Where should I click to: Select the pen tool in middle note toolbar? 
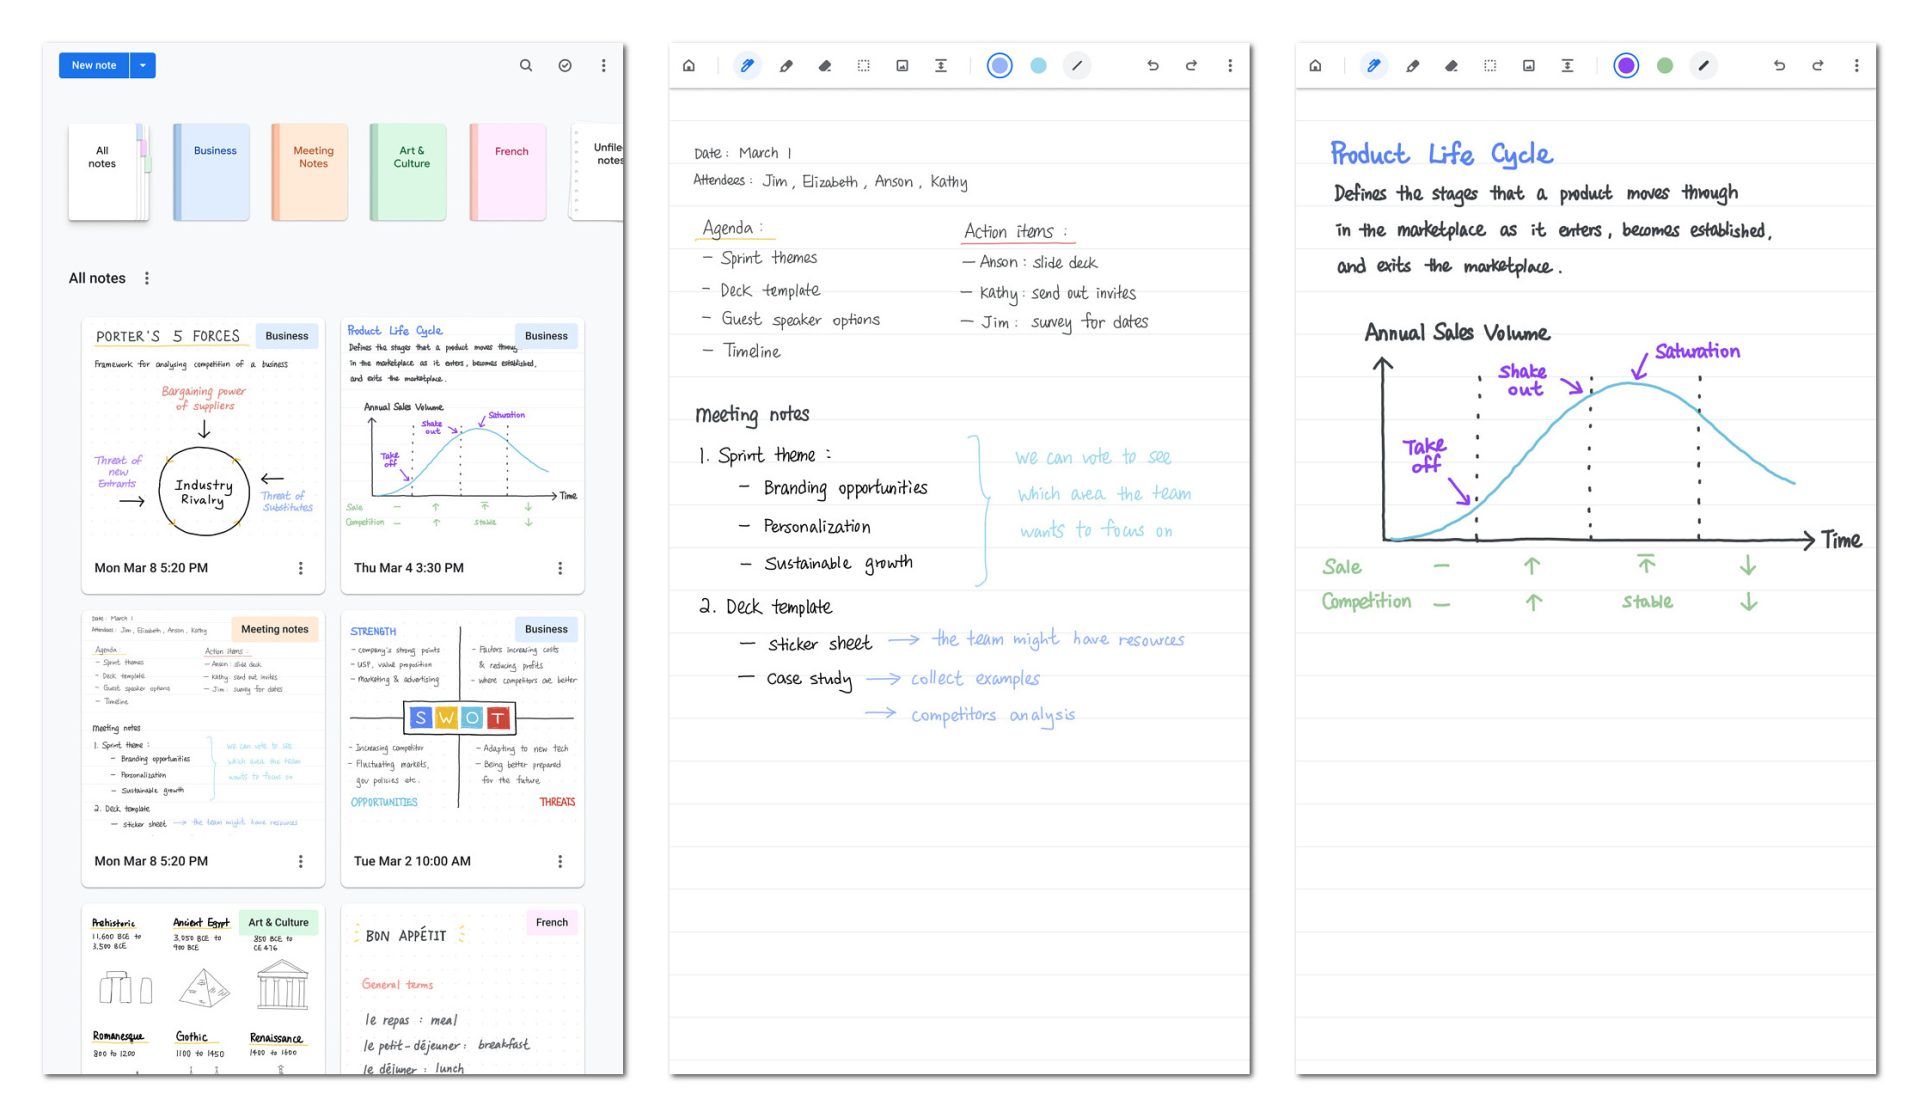(746, 66)
